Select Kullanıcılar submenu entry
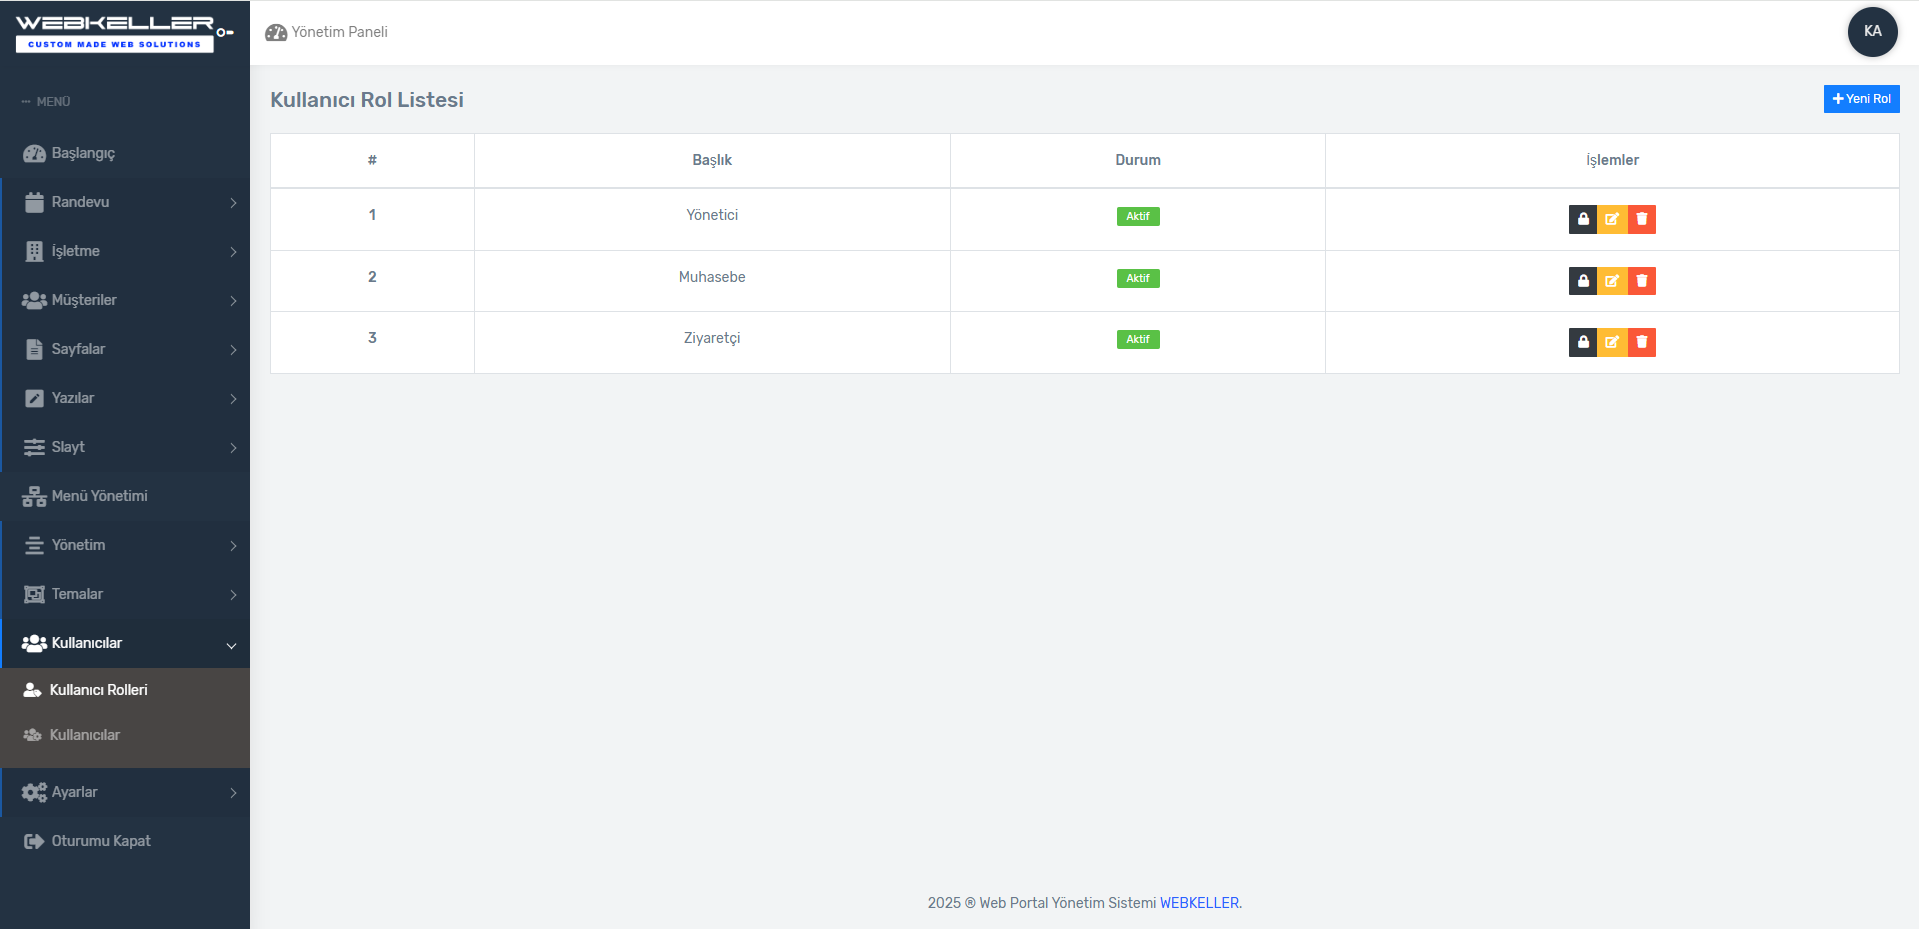The width and height of the screenshot is (1919, 929). [85, 735]
